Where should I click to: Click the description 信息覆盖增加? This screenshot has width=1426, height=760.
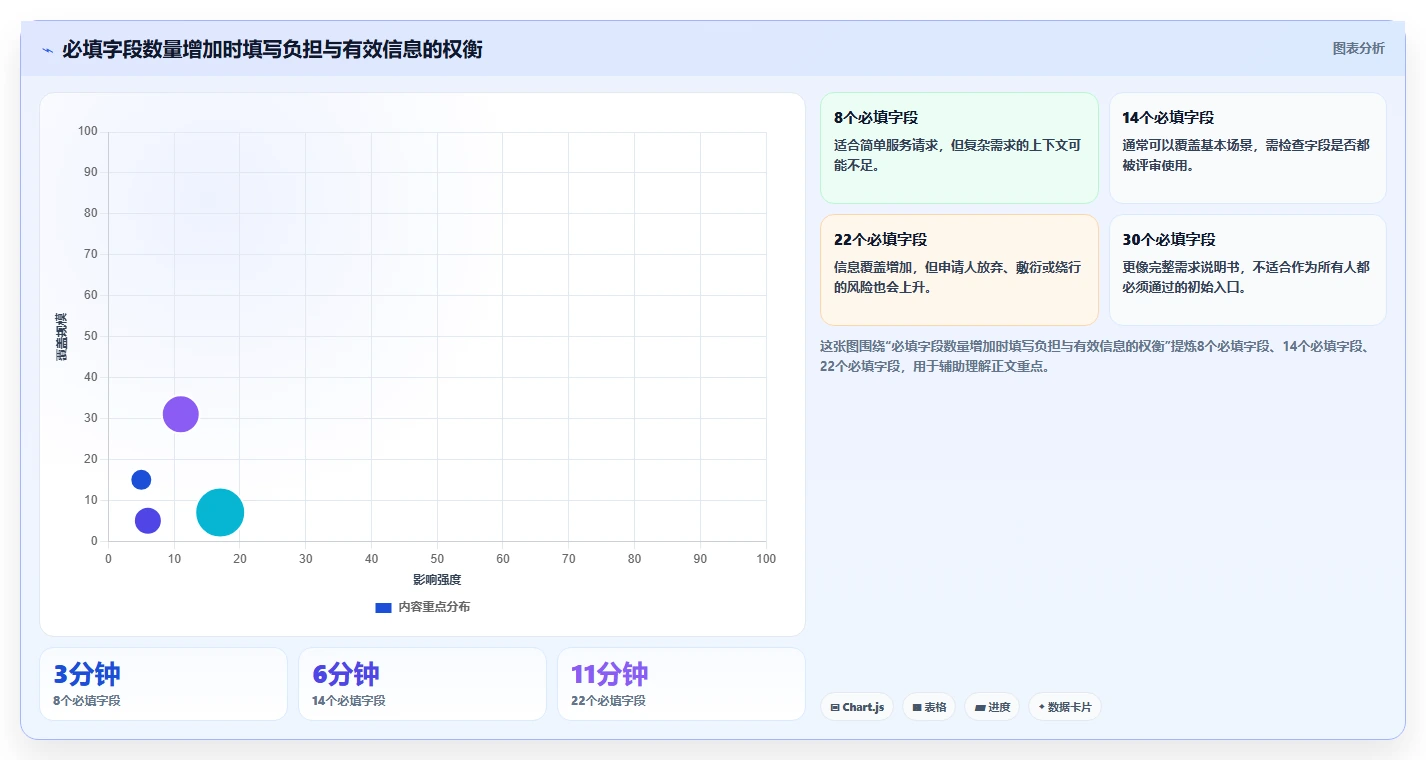coord(957,277)
